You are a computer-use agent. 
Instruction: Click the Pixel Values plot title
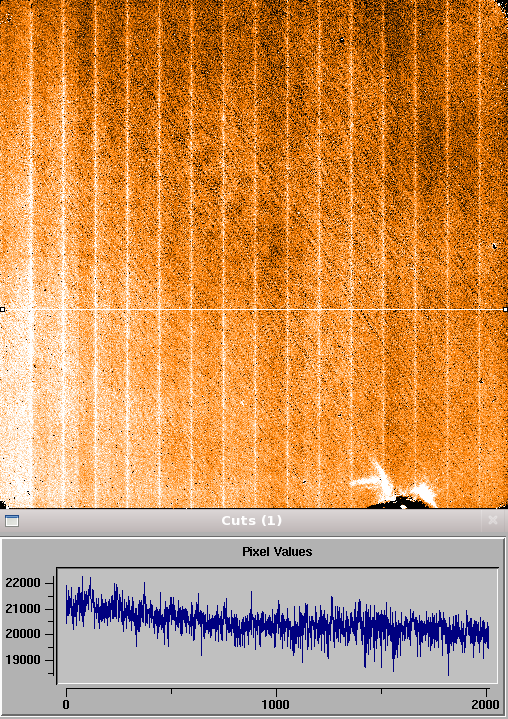277,551
